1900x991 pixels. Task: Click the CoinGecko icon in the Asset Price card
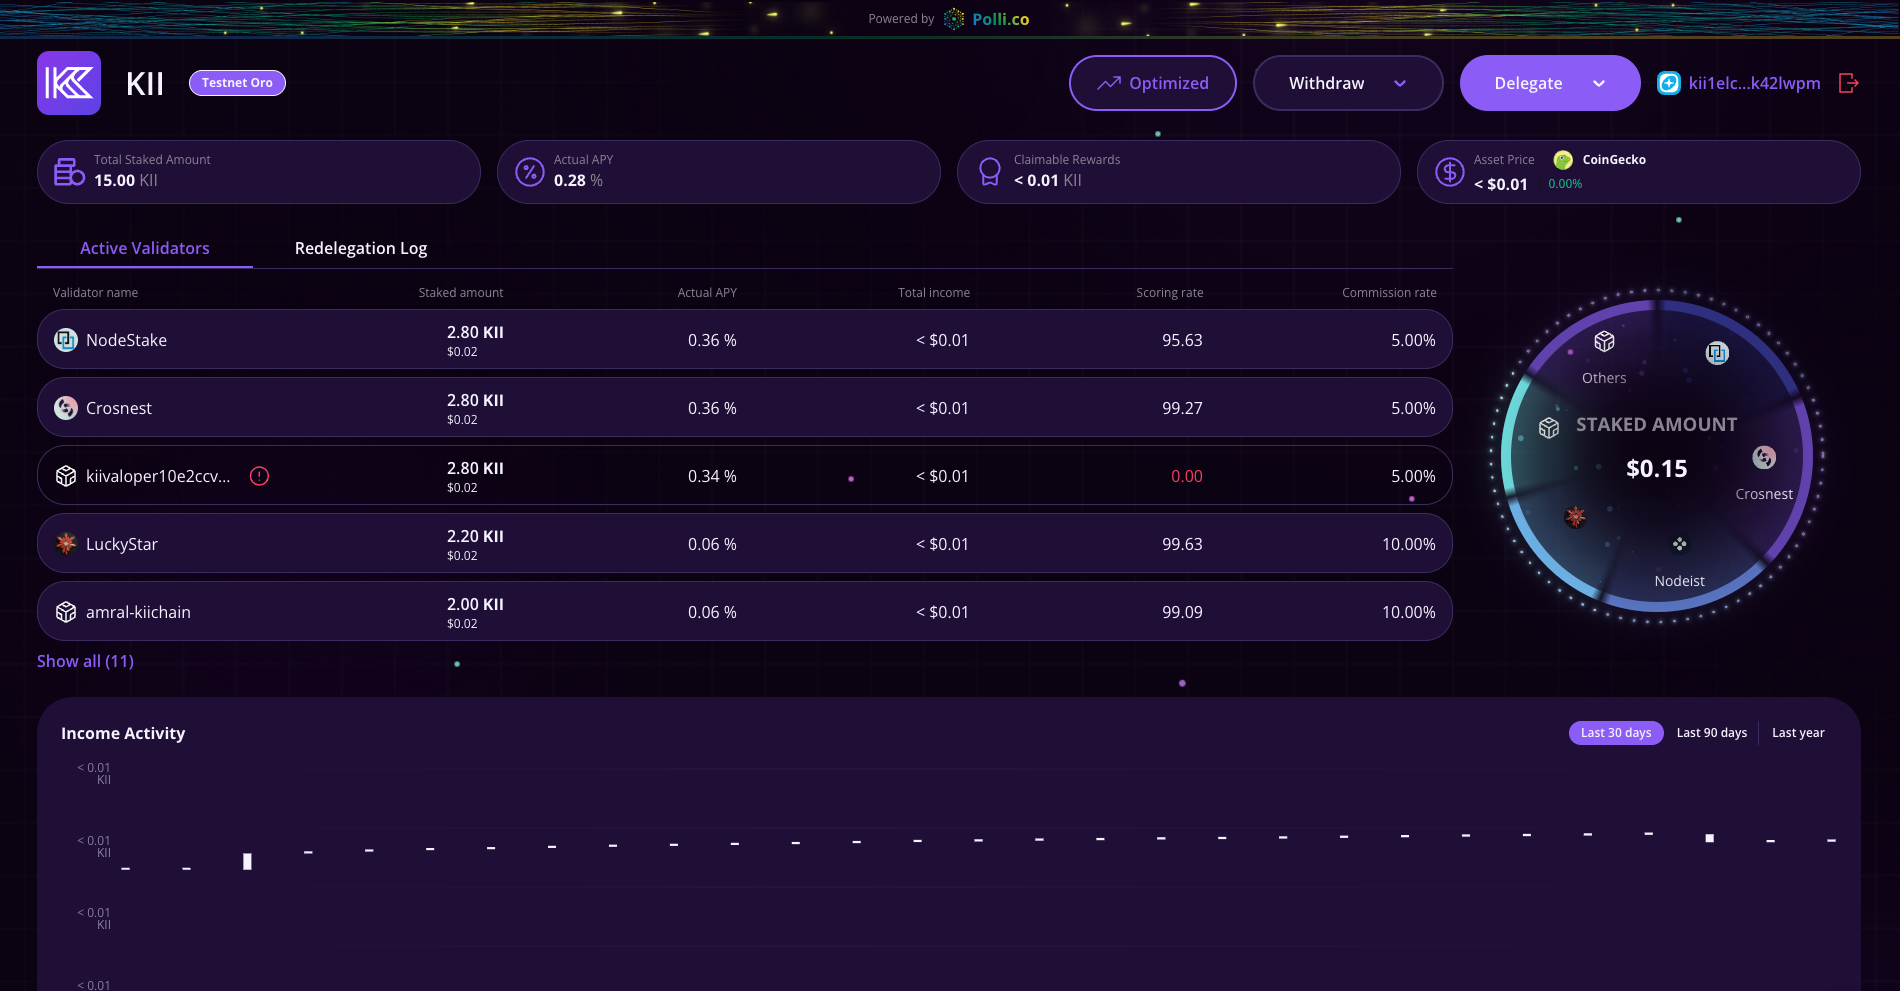click(1562, 160)
